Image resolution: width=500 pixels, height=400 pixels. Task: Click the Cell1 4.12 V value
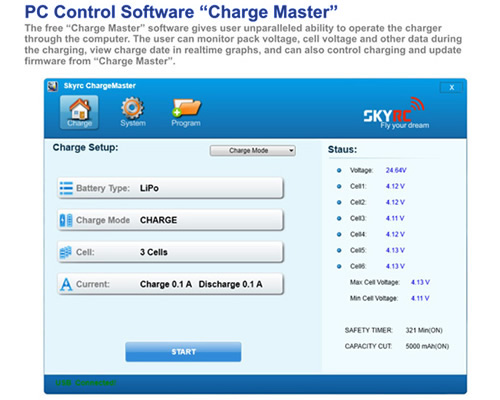coord(395,186)
